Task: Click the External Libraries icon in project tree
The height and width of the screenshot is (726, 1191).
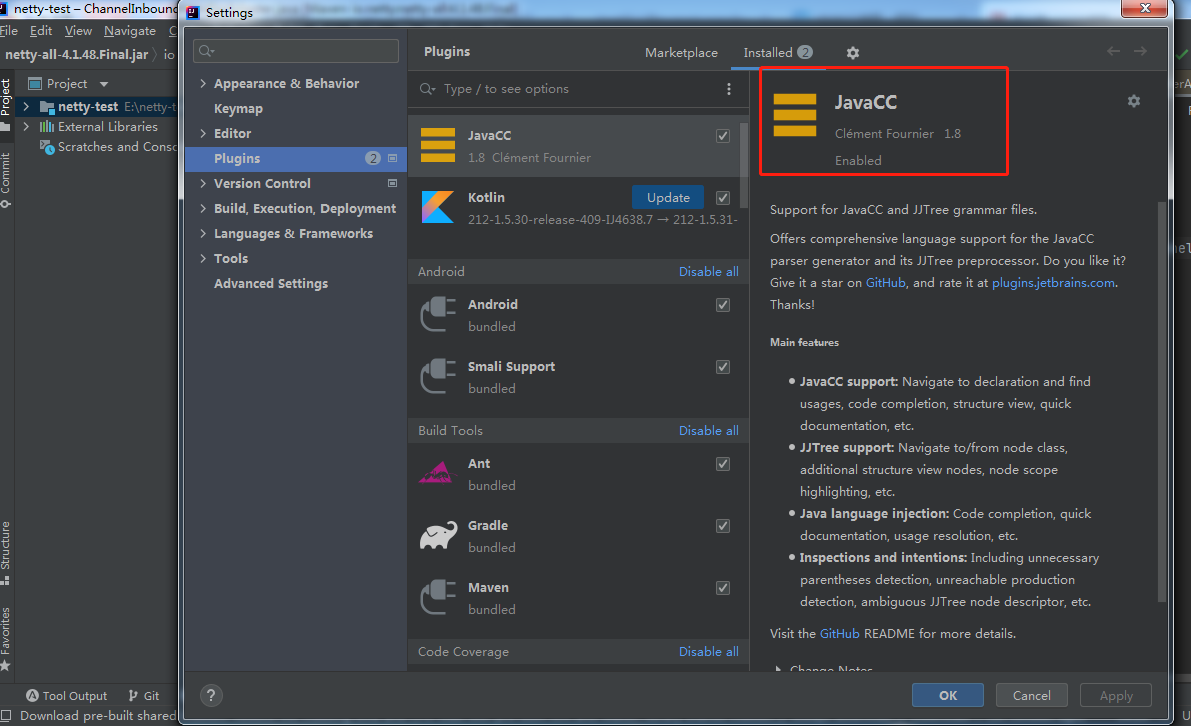Action: click(x=46, y=127)
